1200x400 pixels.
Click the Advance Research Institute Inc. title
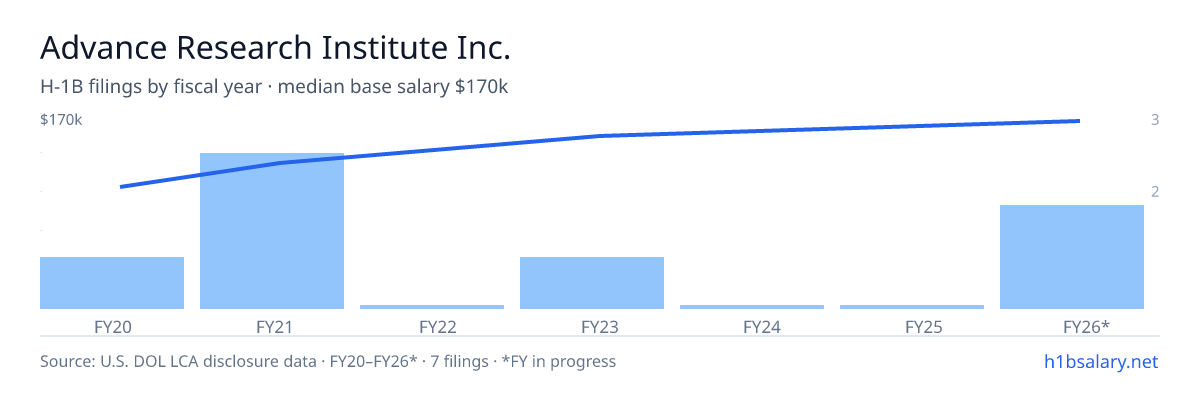click(x=276, y=47)
